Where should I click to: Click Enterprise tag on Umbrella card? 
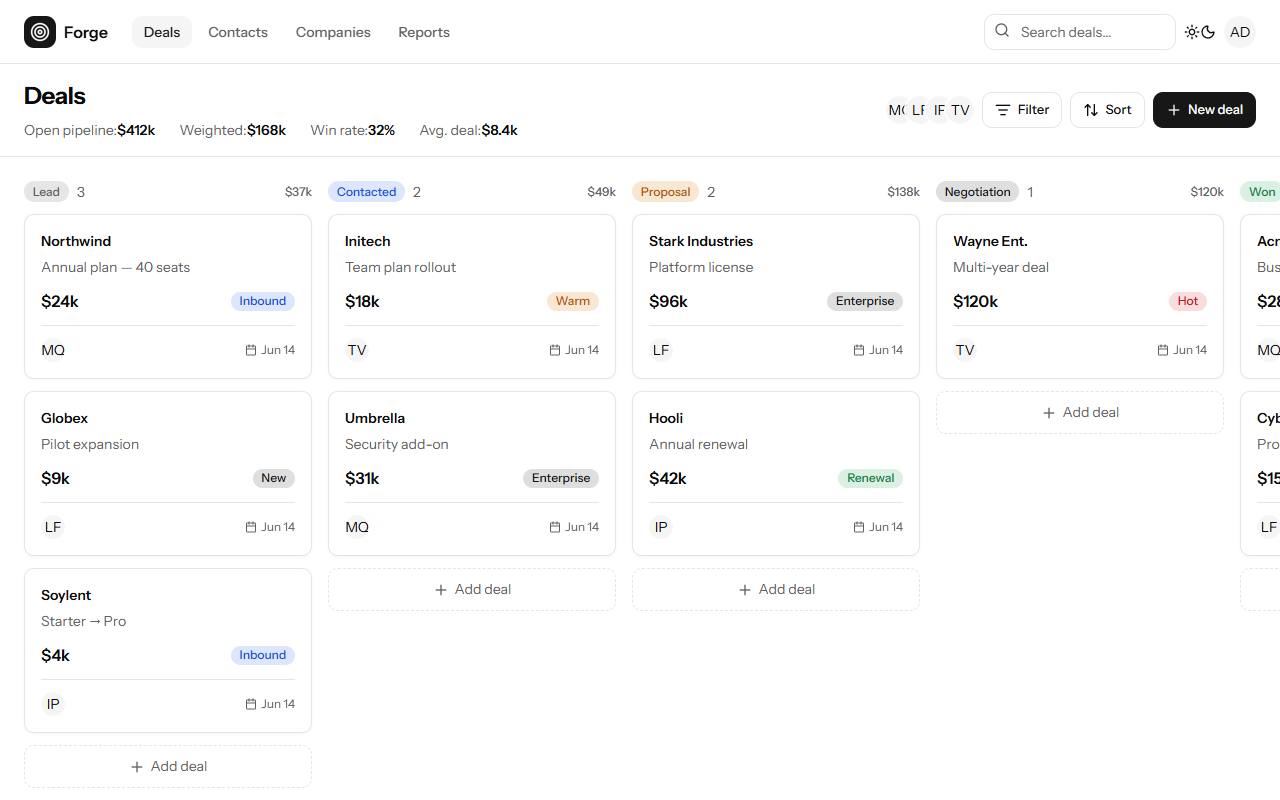[x=561, y=478]
